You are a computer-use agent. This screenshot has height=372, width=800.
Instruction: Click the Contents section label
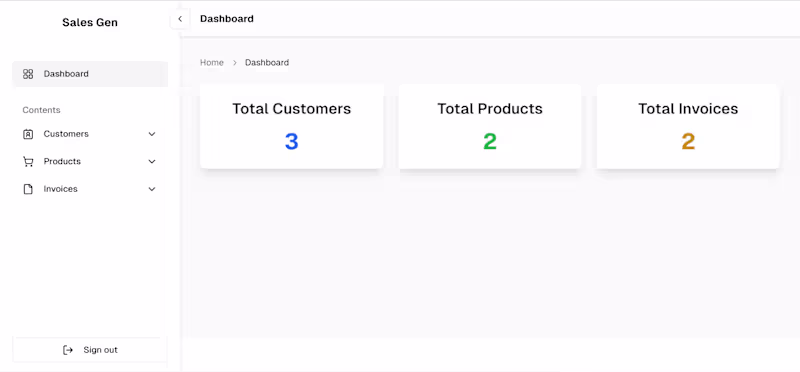[41, 110]
